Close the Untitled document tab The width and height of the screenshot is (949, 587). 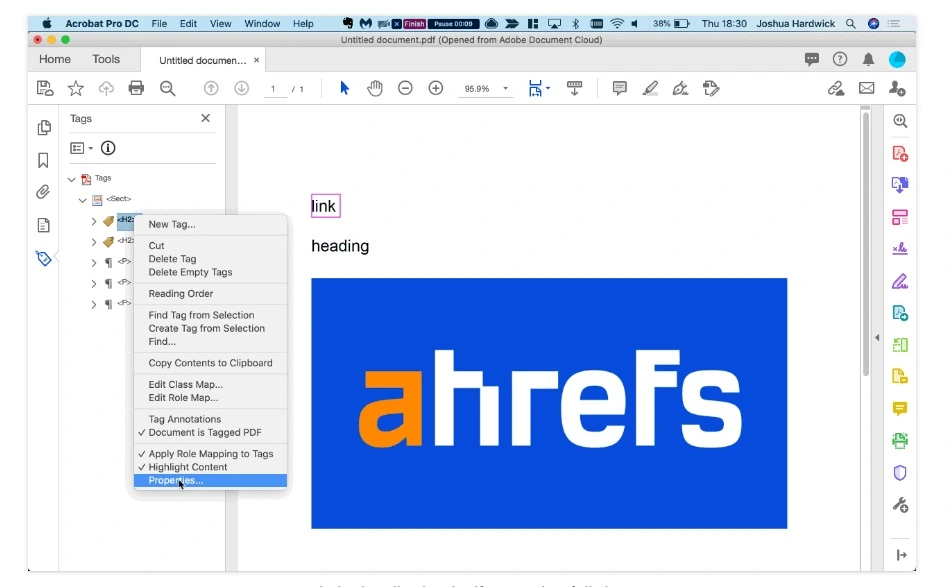coord(257,60)
